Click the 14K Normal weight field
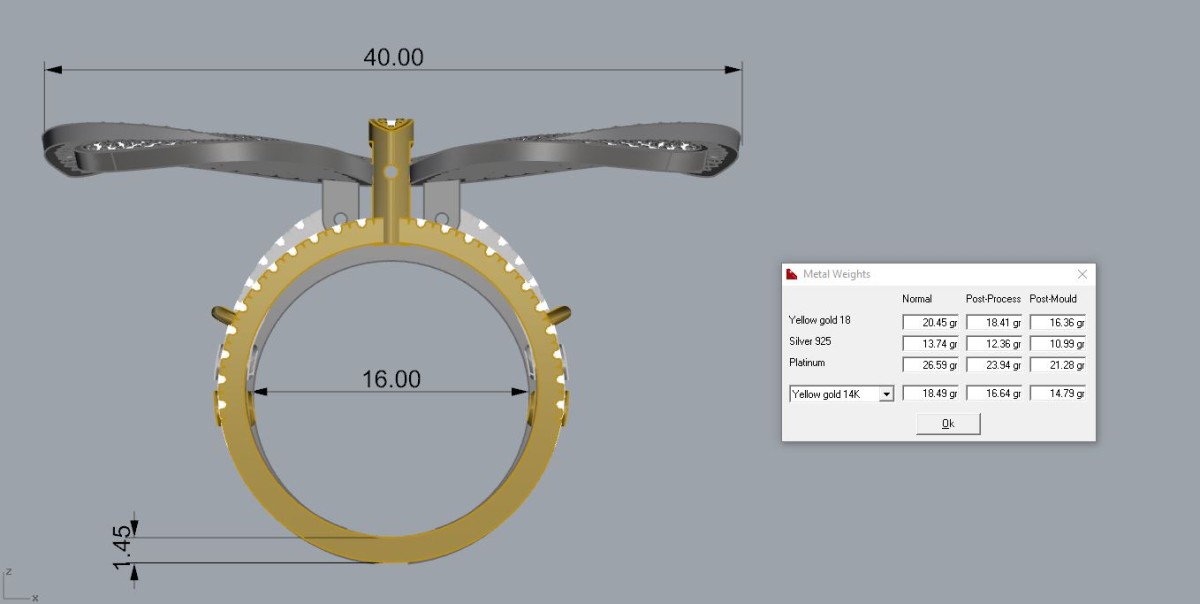The width and height of the screenshot is (1200, 604). tap(930, 394)
